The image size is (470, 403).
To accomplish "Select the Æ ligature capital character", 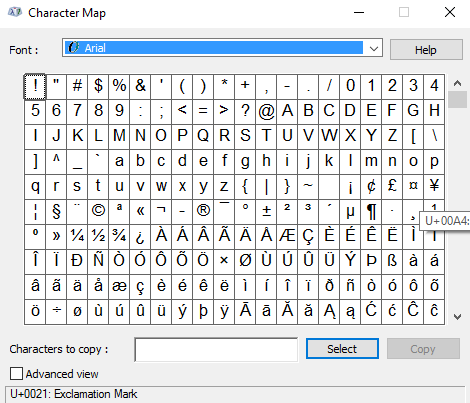I will click(287, 237).
